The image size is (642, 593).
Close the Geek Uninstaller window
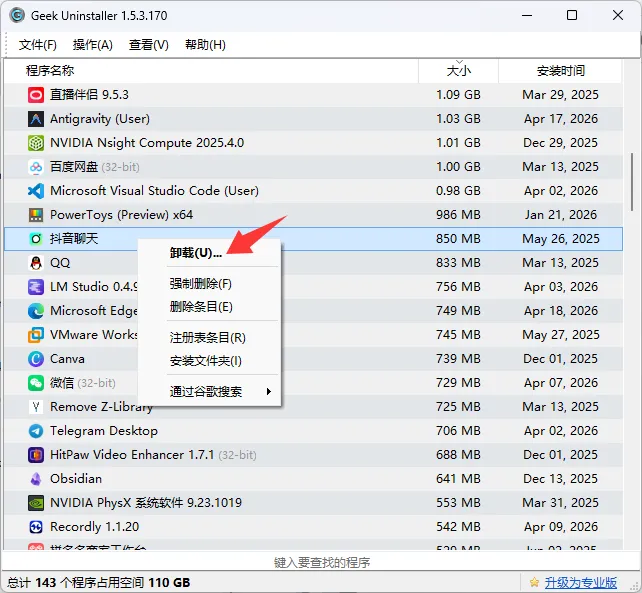(x=618, y=16)
